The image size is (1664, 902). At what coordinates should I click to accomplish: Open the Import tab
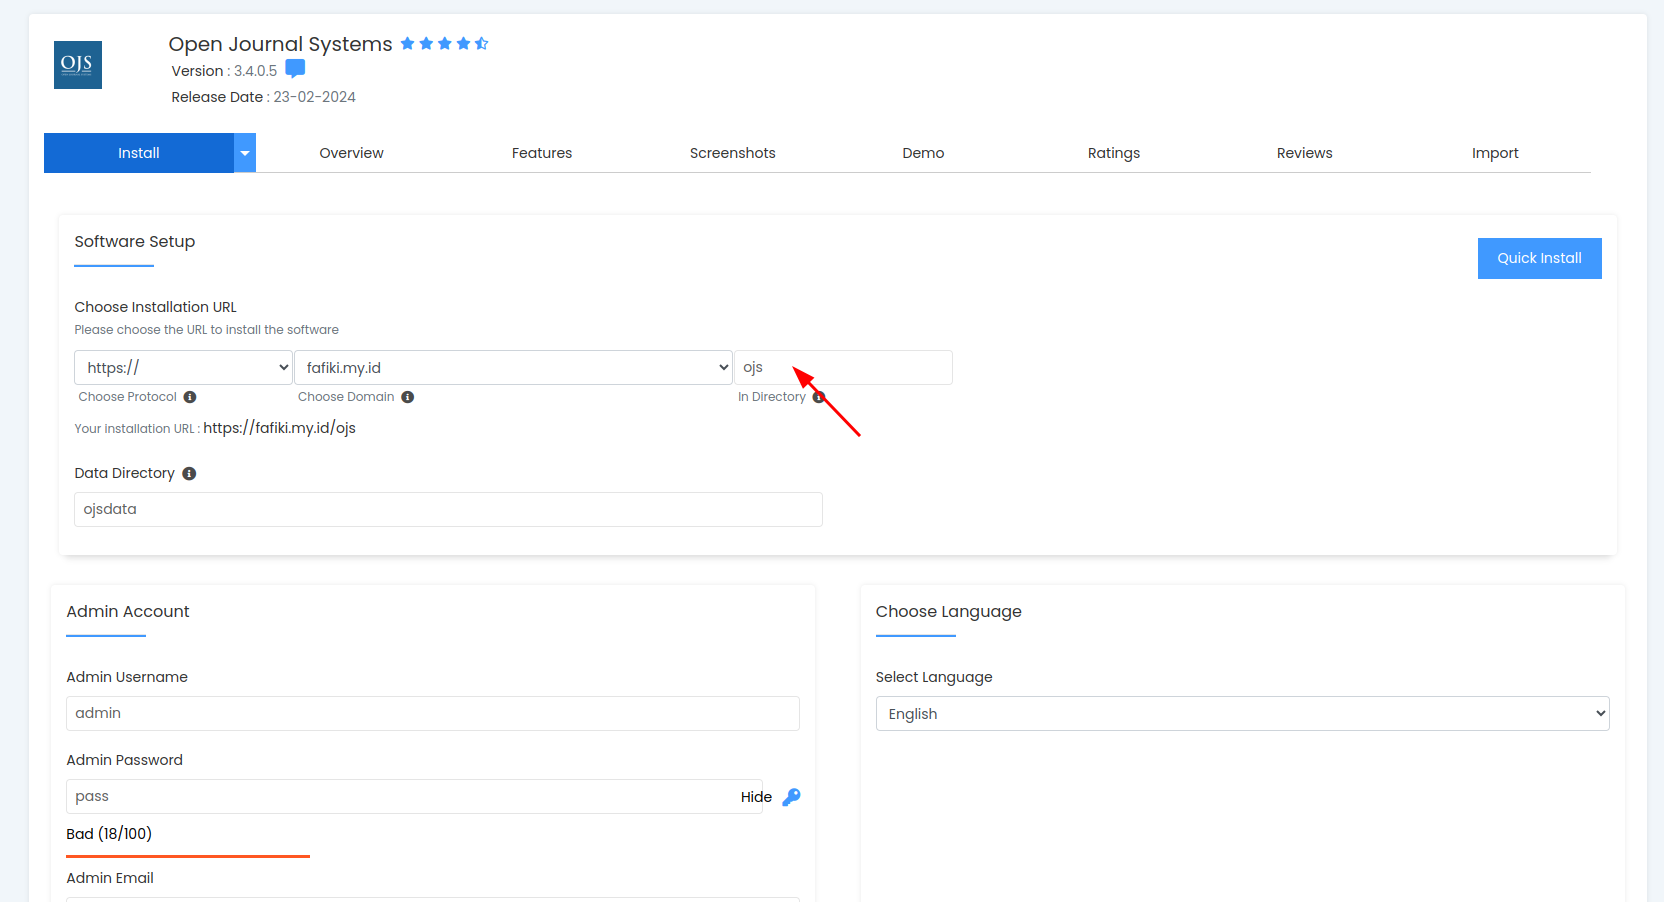pyautogui.click(x=1495, y=153)
